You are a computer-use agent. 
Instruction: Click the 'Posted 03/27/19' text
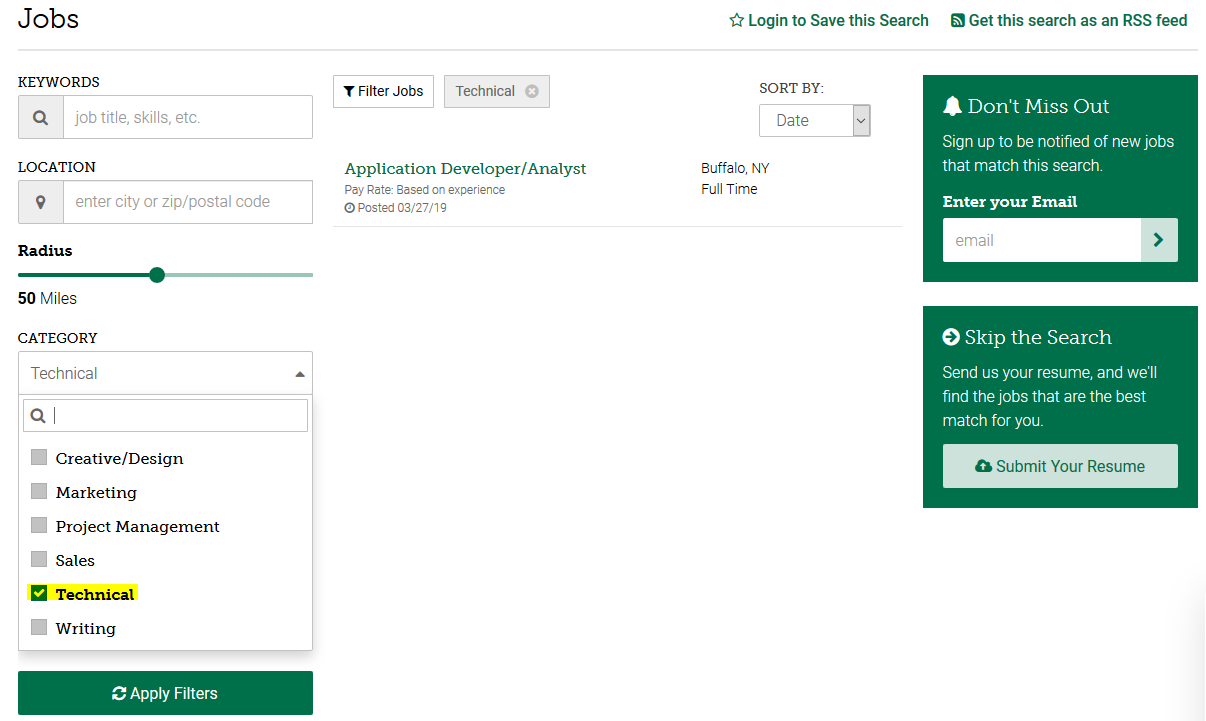(x=395, y=208)
